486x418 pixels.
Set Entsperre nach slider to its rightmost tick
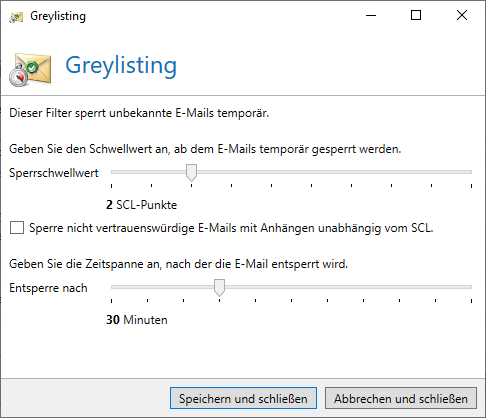pyautogui.click(x=471, y=287)
